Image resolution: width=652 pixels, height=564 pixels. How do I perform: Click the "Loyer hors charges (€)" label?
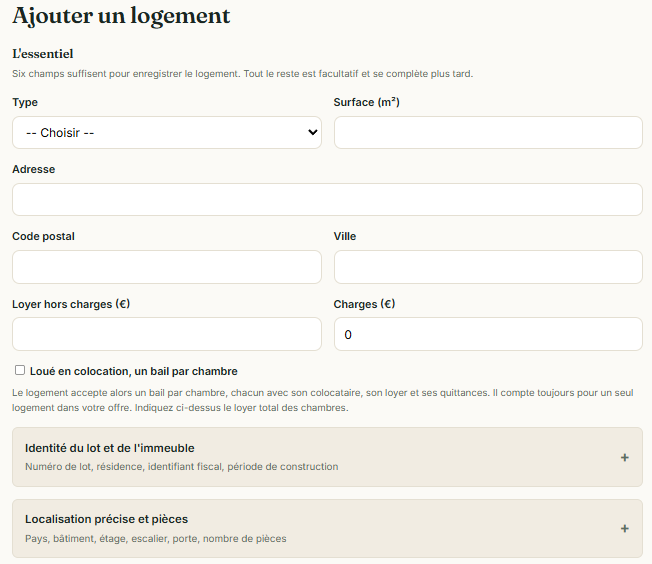coord(71,304)
